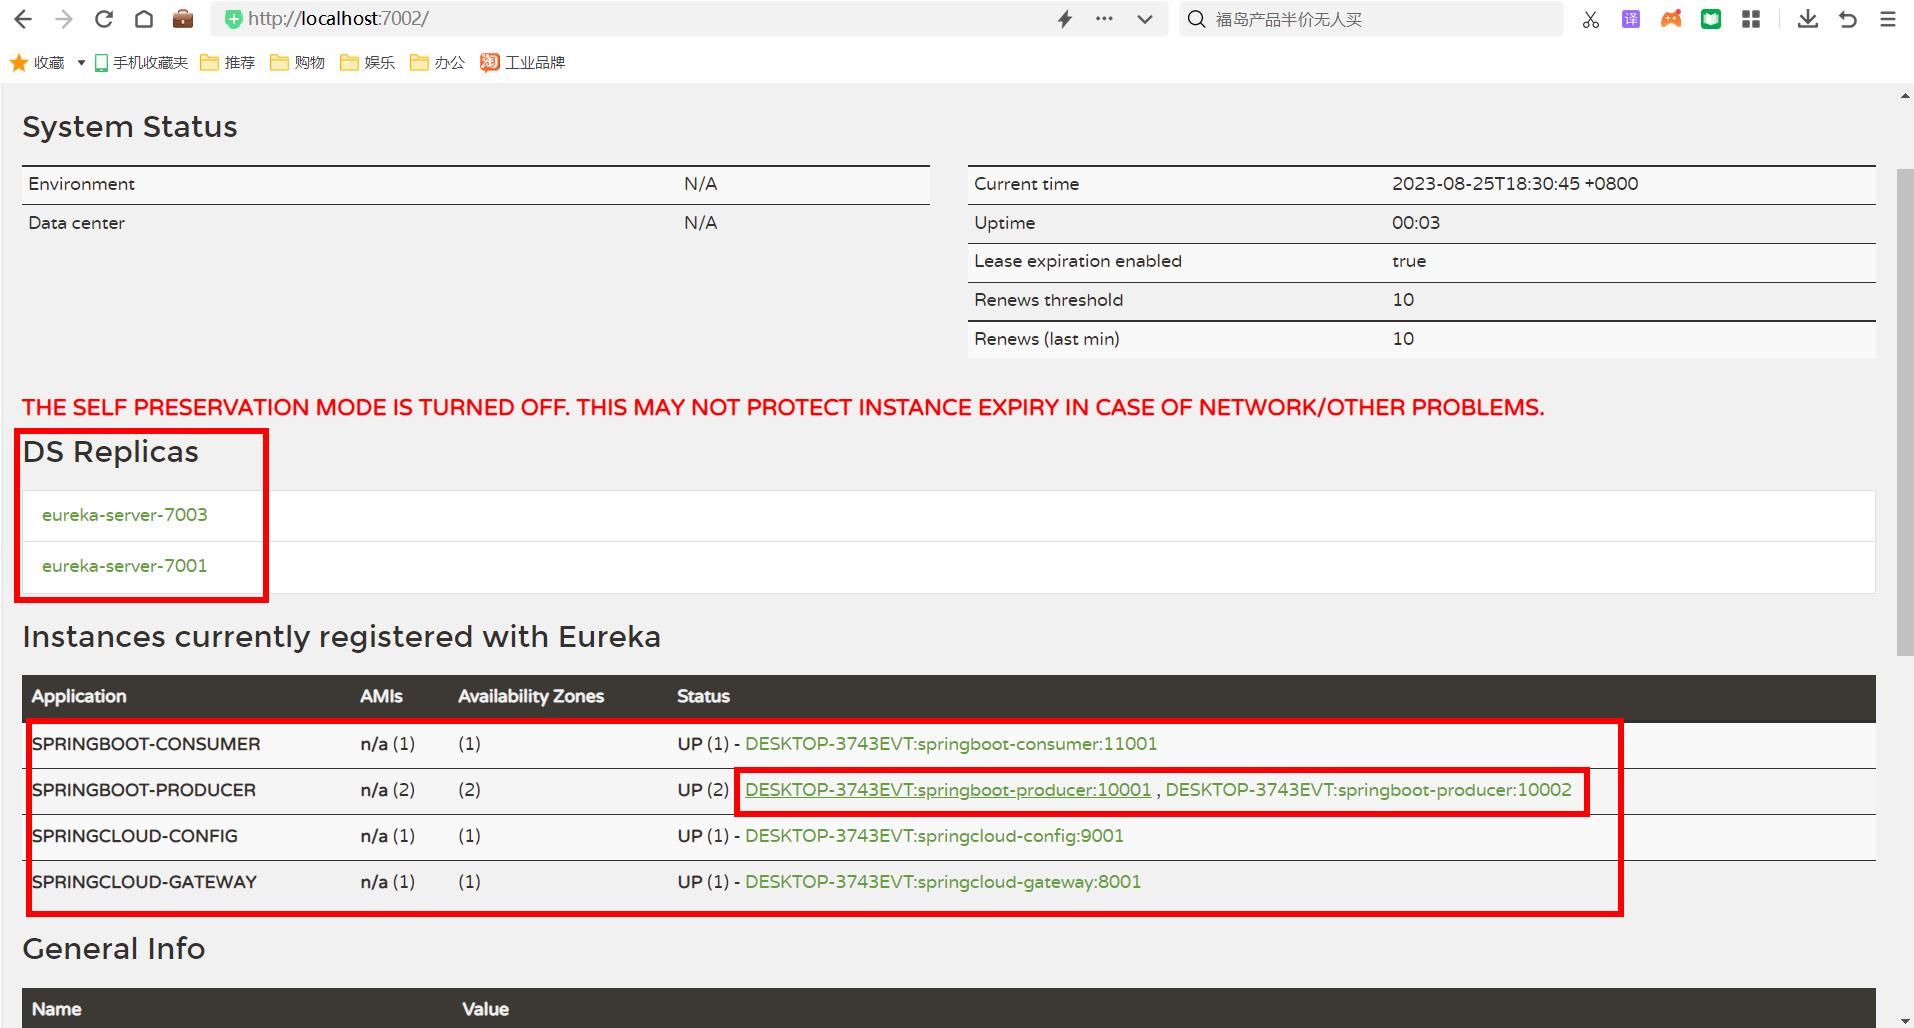Screen dimensions: 1914x1028
Task: Open the eureka-server-7003 replica link
Action: click(x=125, y=515)
